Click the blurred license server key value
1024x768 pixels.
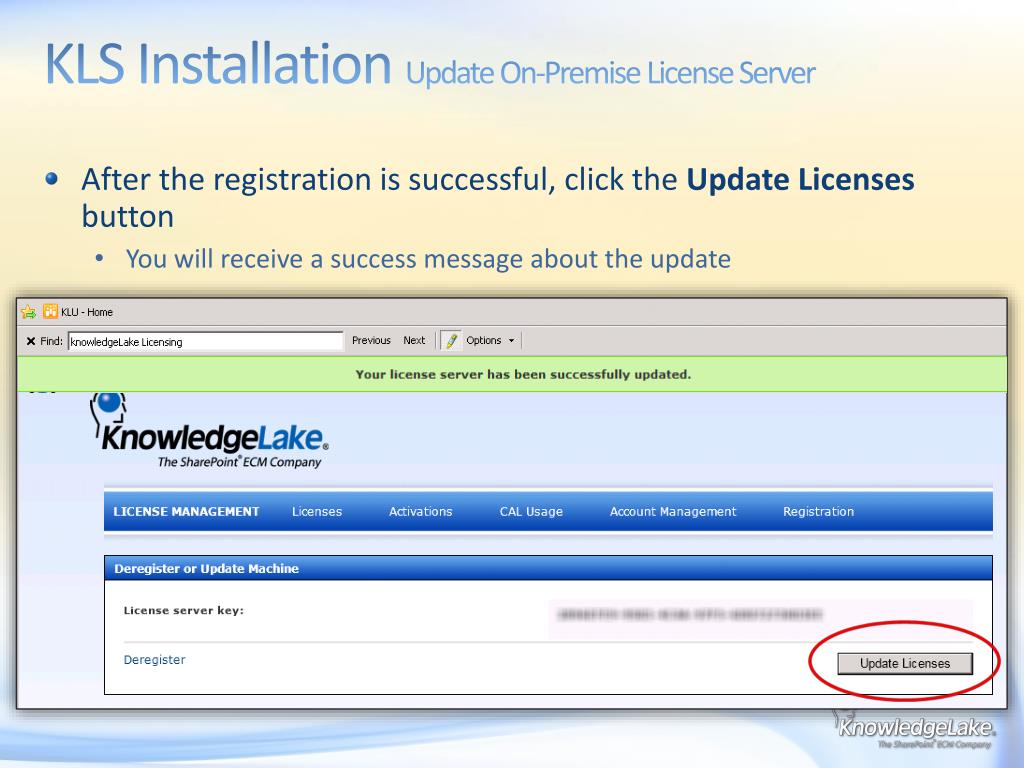tap(689, 614)
